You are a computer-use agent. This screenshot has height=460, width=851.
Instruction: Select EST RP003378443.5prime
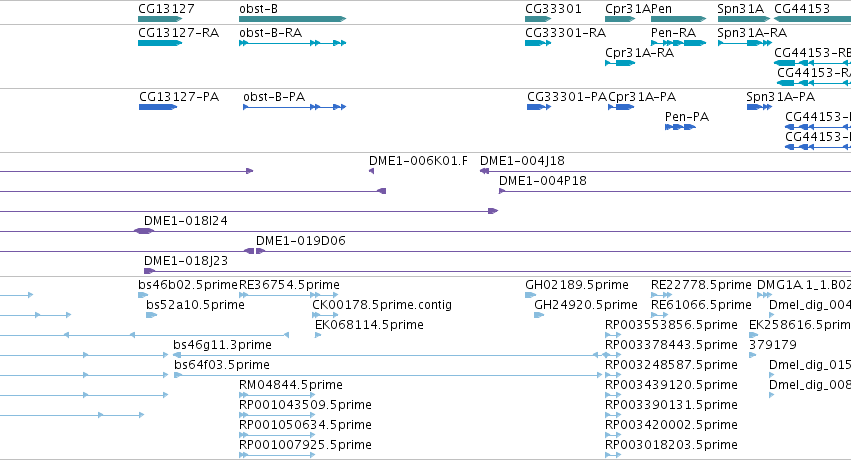671,345
